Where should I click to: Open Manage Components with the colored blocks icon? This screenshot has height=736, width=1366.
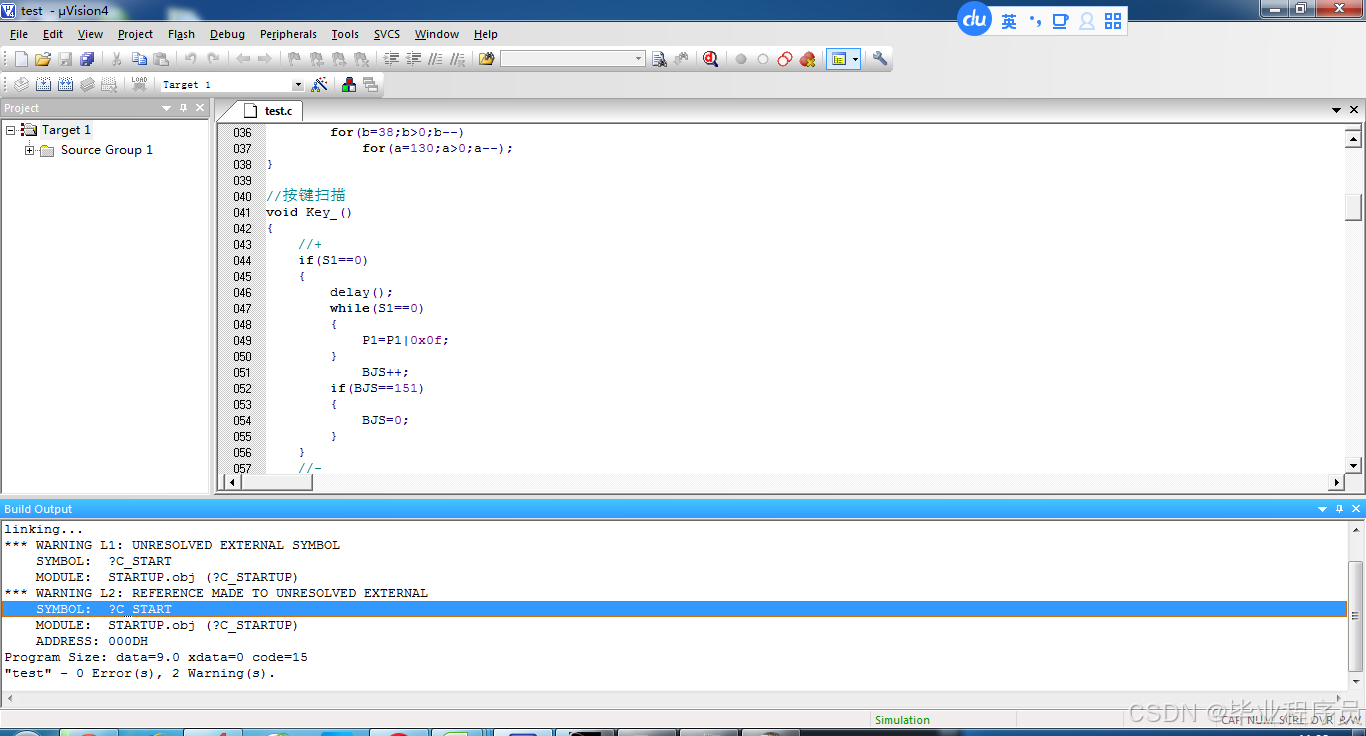click(x=349, y=85)
